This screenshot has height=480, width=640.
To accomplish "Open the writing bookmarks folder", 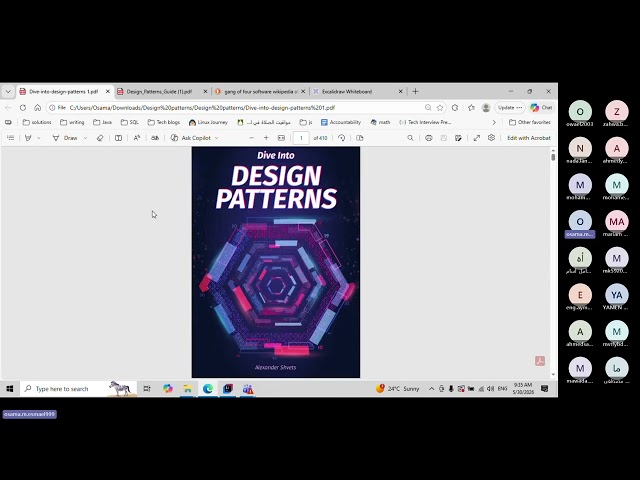I will click(x=72, y=122).
